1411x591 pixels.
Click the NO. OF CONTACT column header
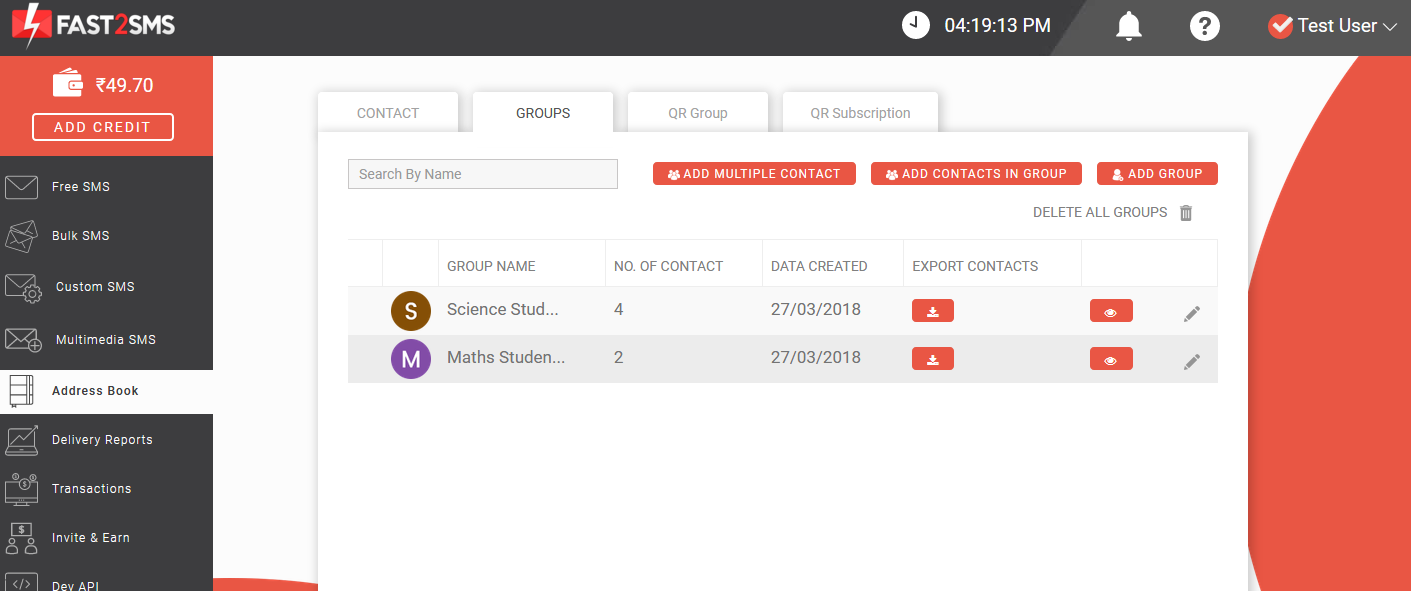pyautogui.click(x=668, y=267)
